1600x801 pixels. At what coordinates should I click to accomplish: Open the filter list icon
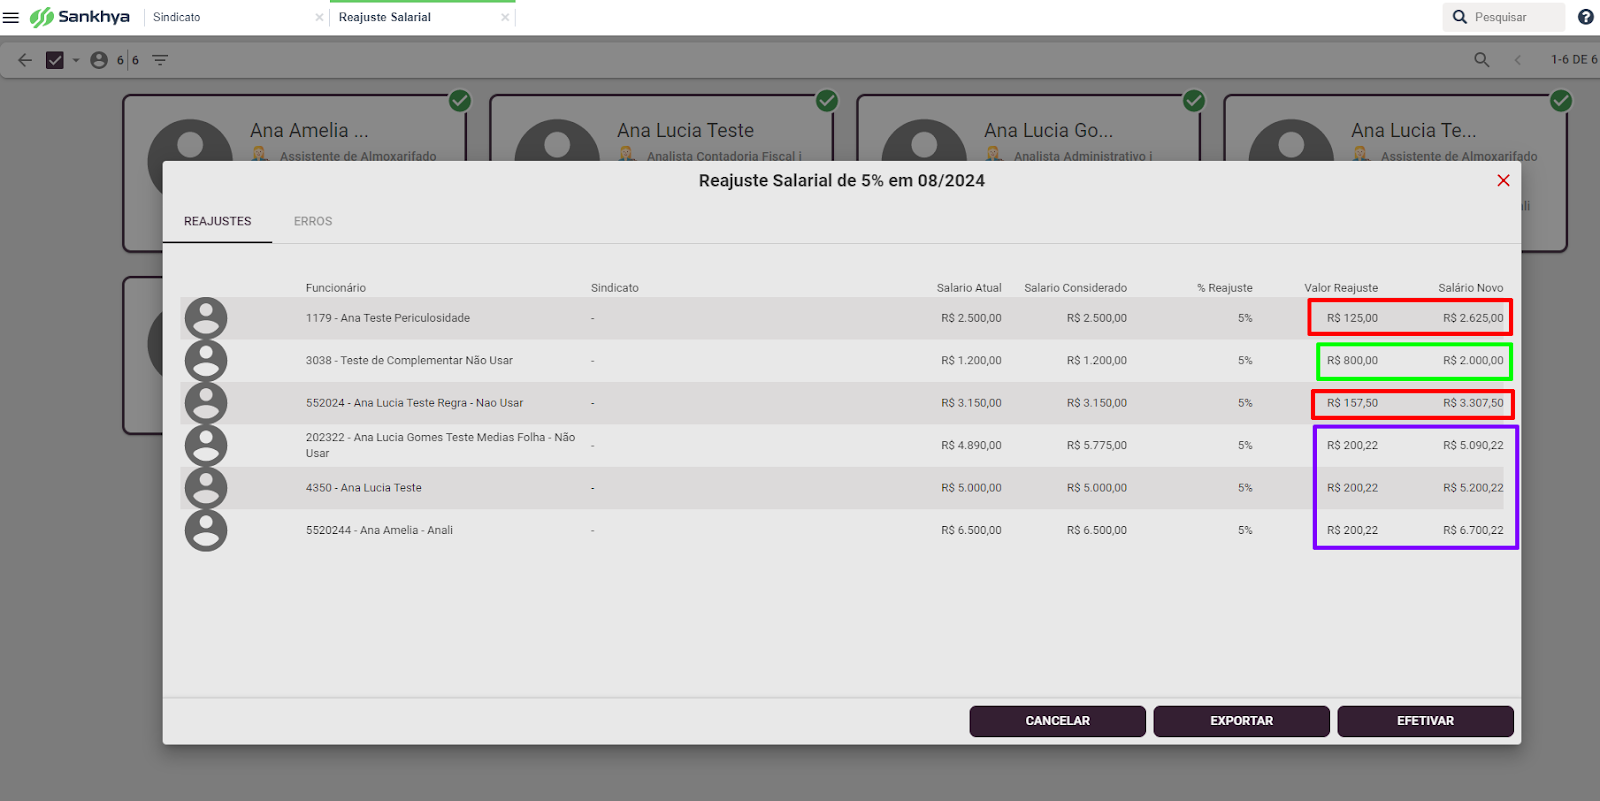(x=160, y=60)
